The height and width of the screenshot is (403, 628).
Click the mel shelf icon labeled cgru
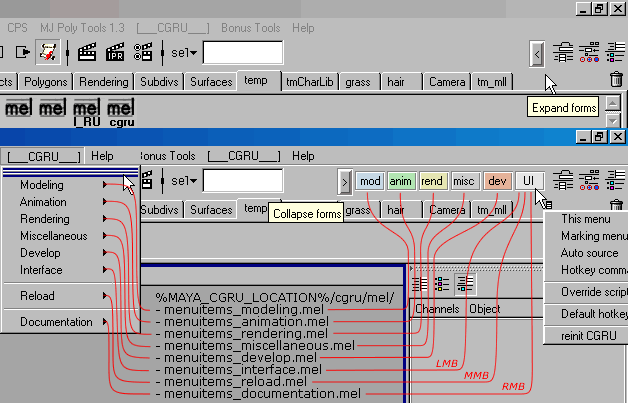coord(121,110)
